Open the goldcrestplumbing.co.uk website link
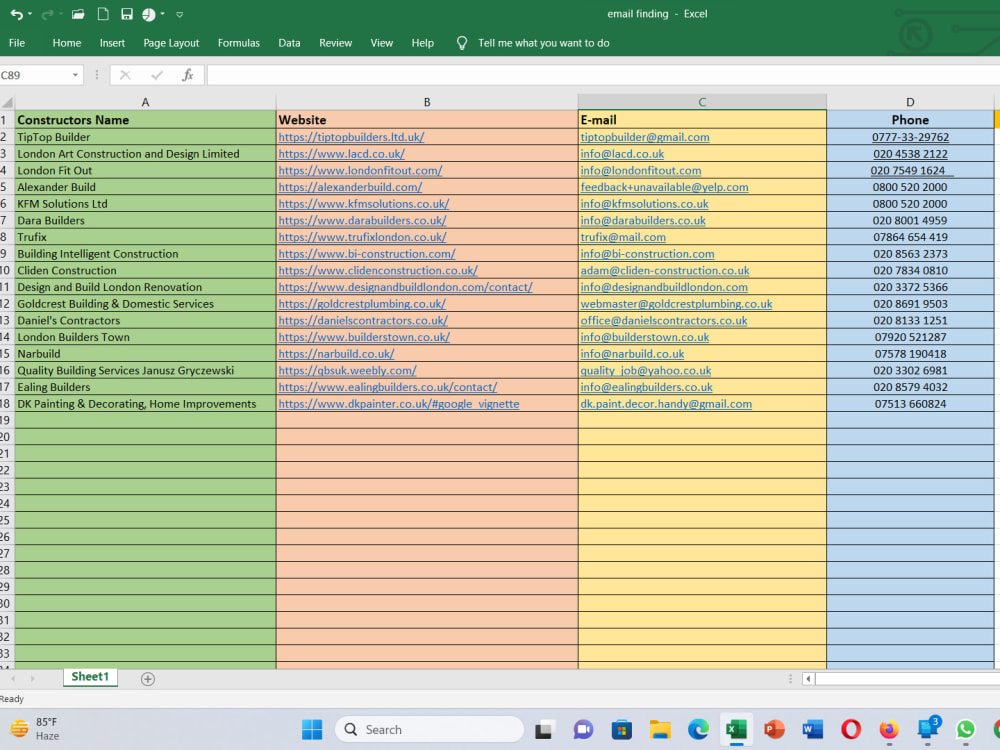Screen dimensions: 1000x750 tap(362, 304)
